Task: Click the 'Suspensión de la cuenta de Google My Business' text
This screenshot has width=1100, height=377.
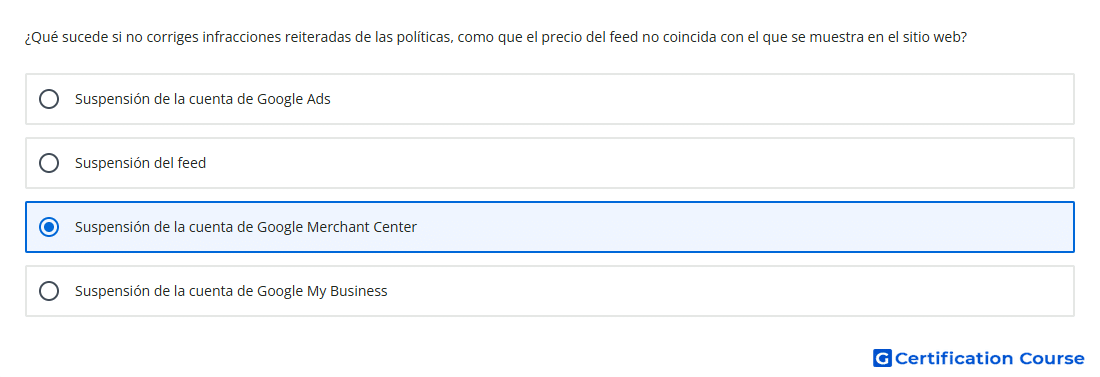Action: point(231,291)
